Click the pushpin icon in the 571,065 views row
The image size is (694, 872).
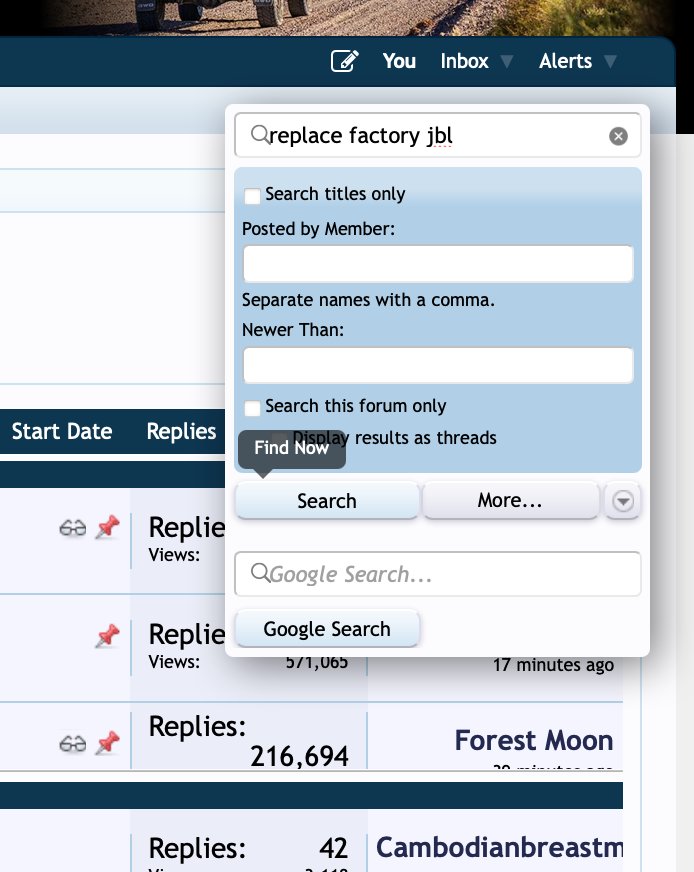click(107, 636)
